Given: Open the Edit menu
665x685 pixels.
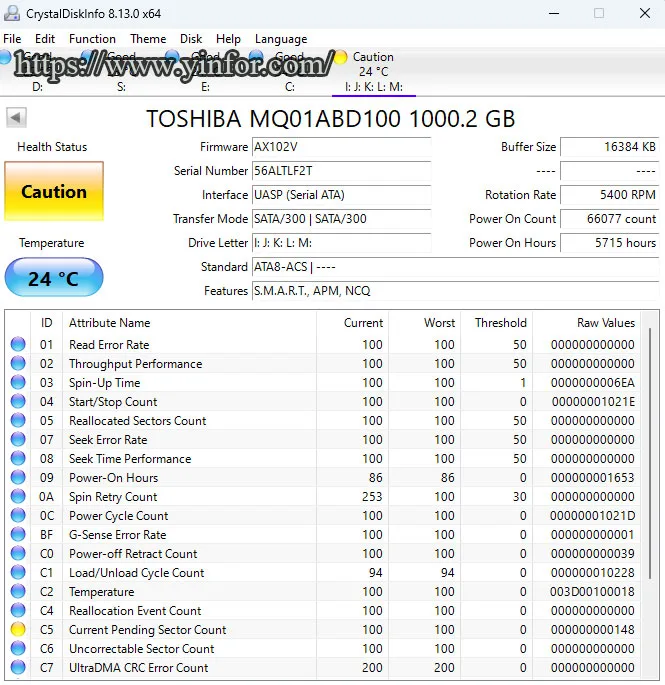Looking at the screenshot, I should click(45, 39).
